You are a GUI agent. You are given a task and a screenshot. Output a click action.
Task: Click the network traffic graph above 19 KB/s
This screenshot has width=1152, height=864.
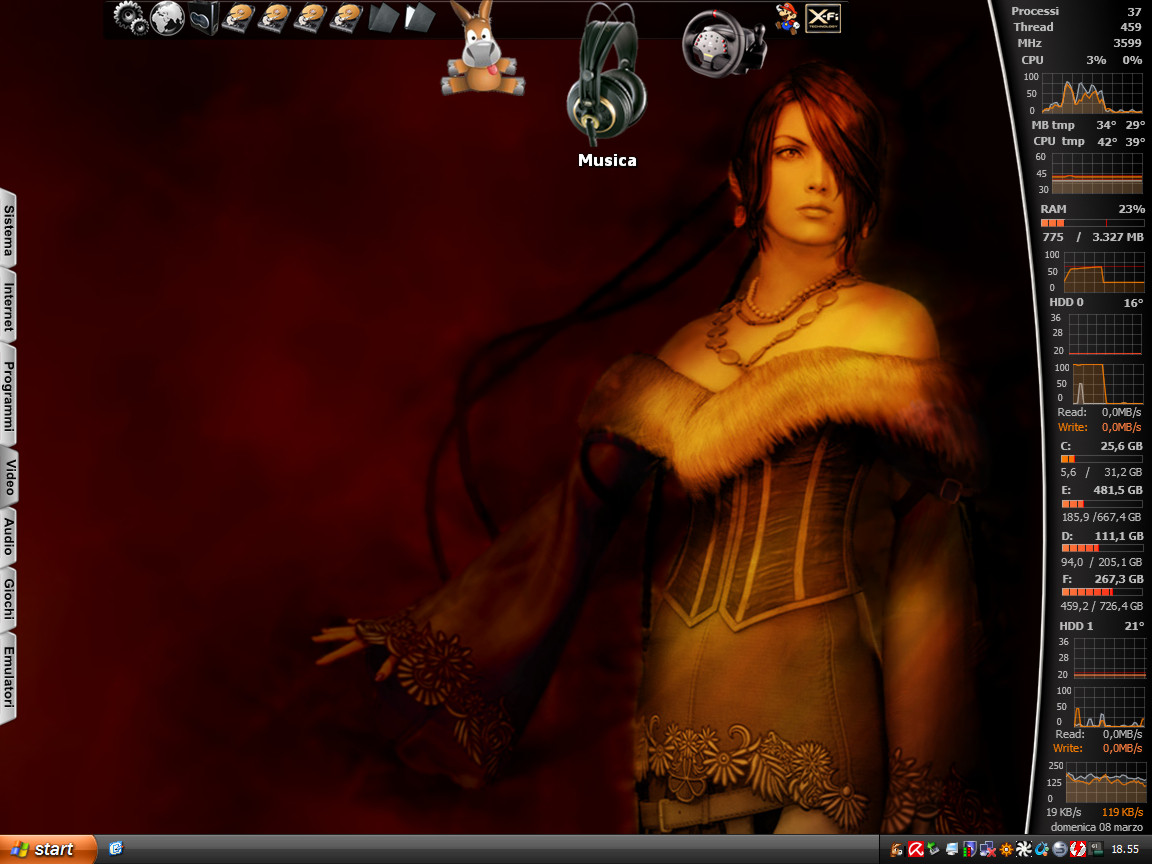click(1106, 782)
